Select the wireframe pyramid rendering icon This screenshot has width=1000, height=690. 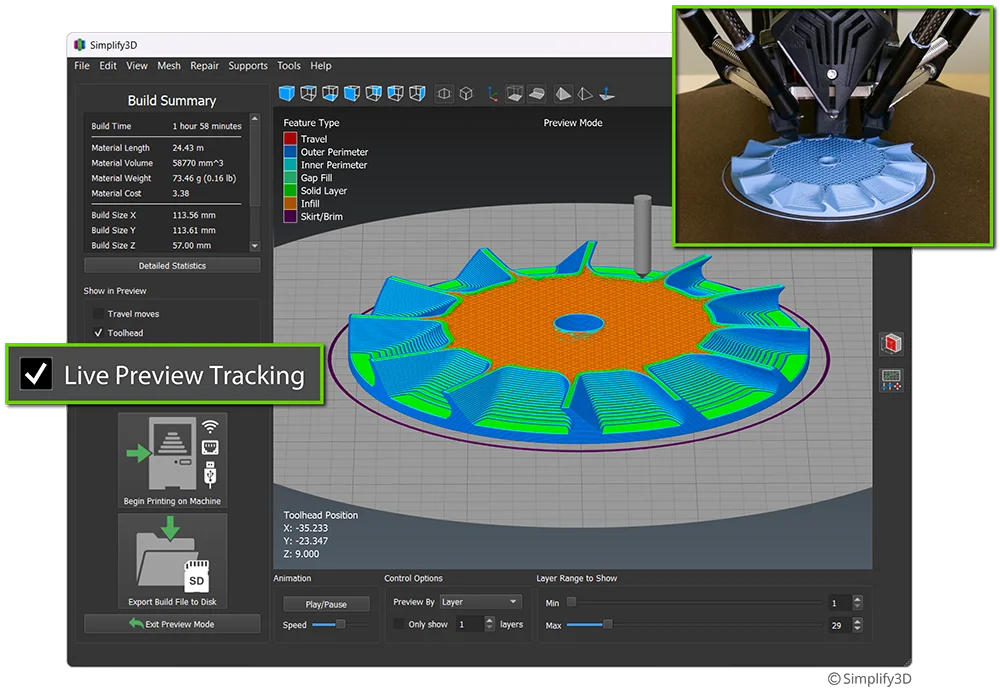pos(585,94)
